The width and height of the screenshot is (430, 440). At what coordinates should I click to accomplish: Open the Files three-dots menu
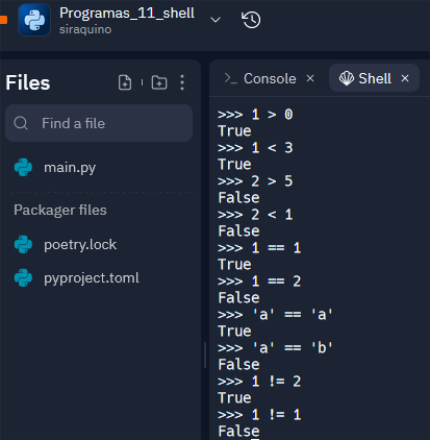point(182,82)
